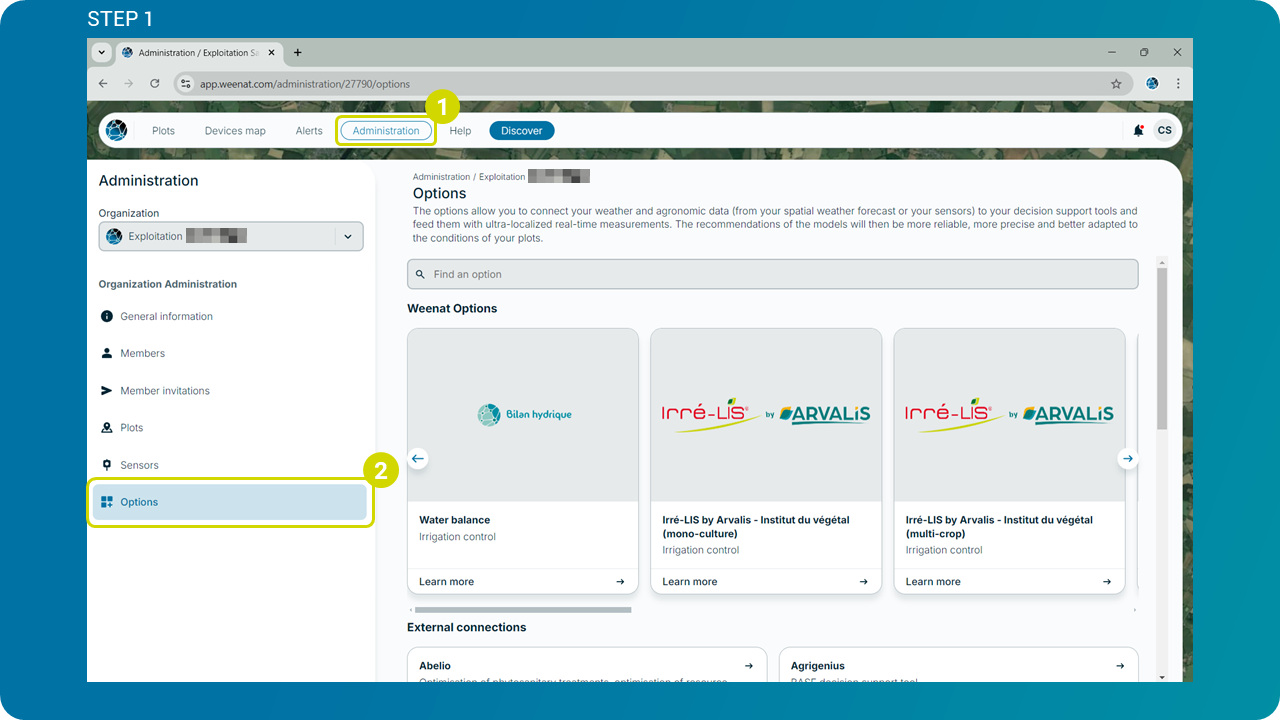Open Chrome three-dot menu
Image resolution: width=1280 pixels, height=720 pixels.
(1178, 84)
